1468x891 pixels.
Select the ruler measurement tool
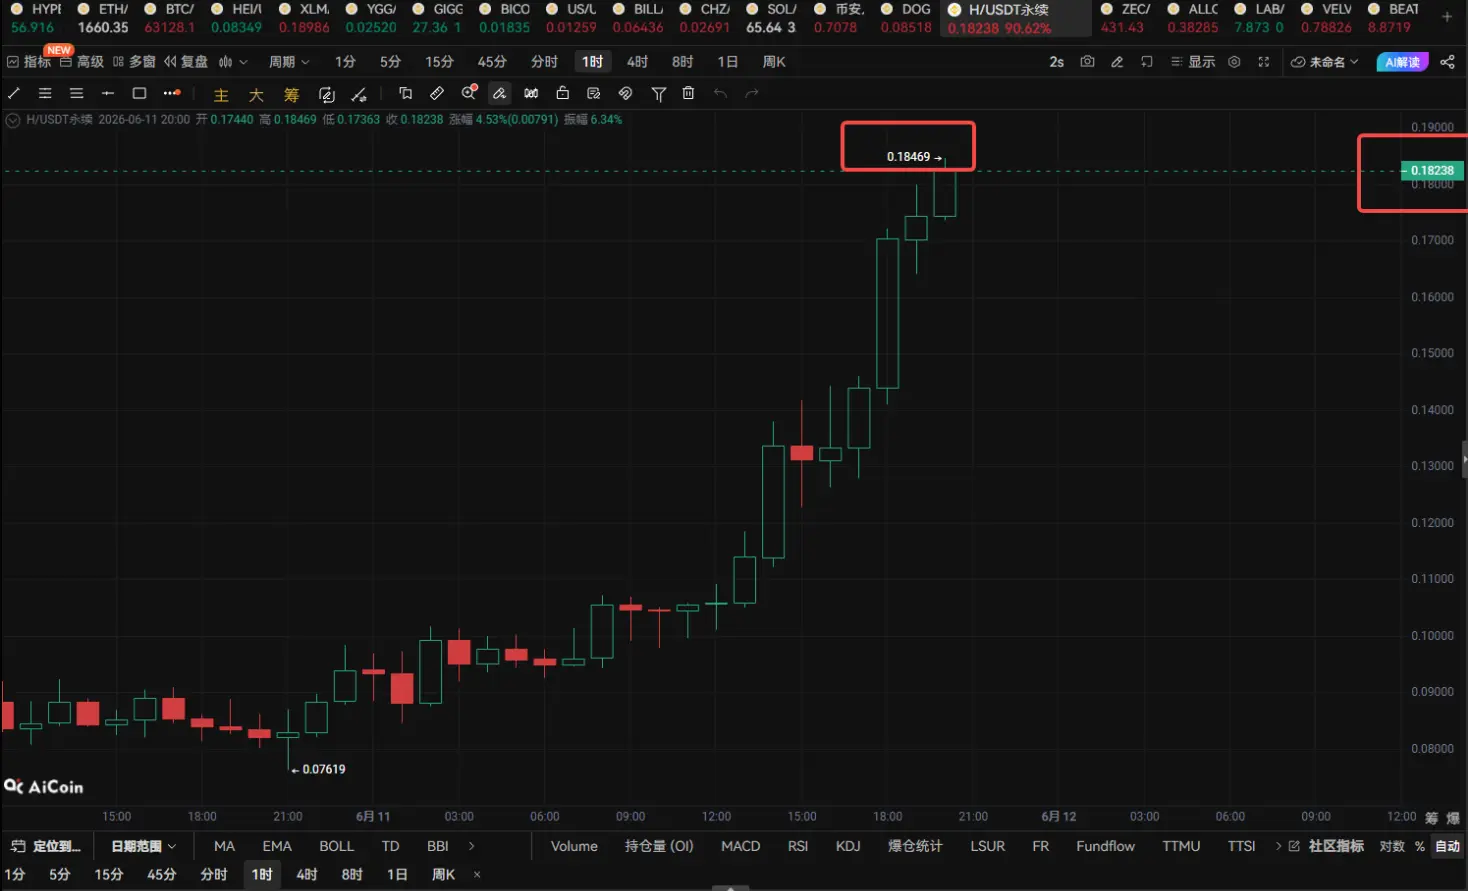pos(437,93)
